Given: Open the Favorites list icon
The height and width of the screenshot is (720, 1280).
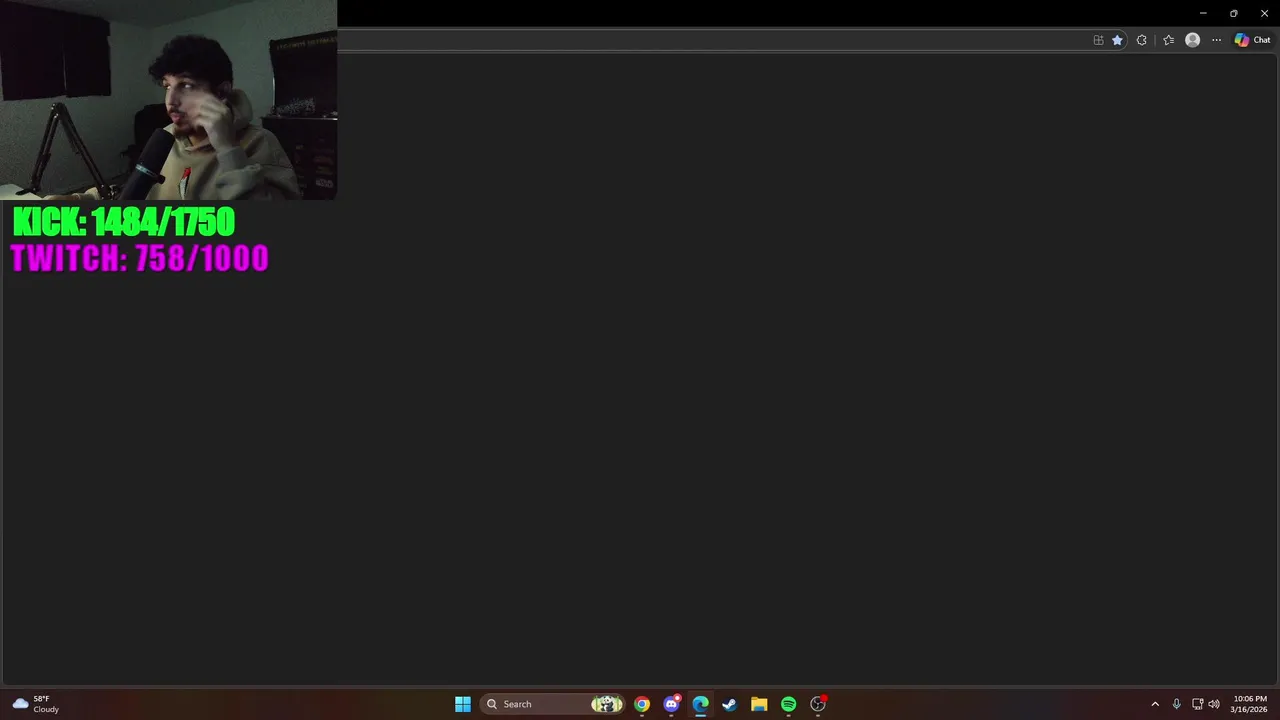Looking at the screenshot, I should pyautogui.click(x=1168, y=40).
